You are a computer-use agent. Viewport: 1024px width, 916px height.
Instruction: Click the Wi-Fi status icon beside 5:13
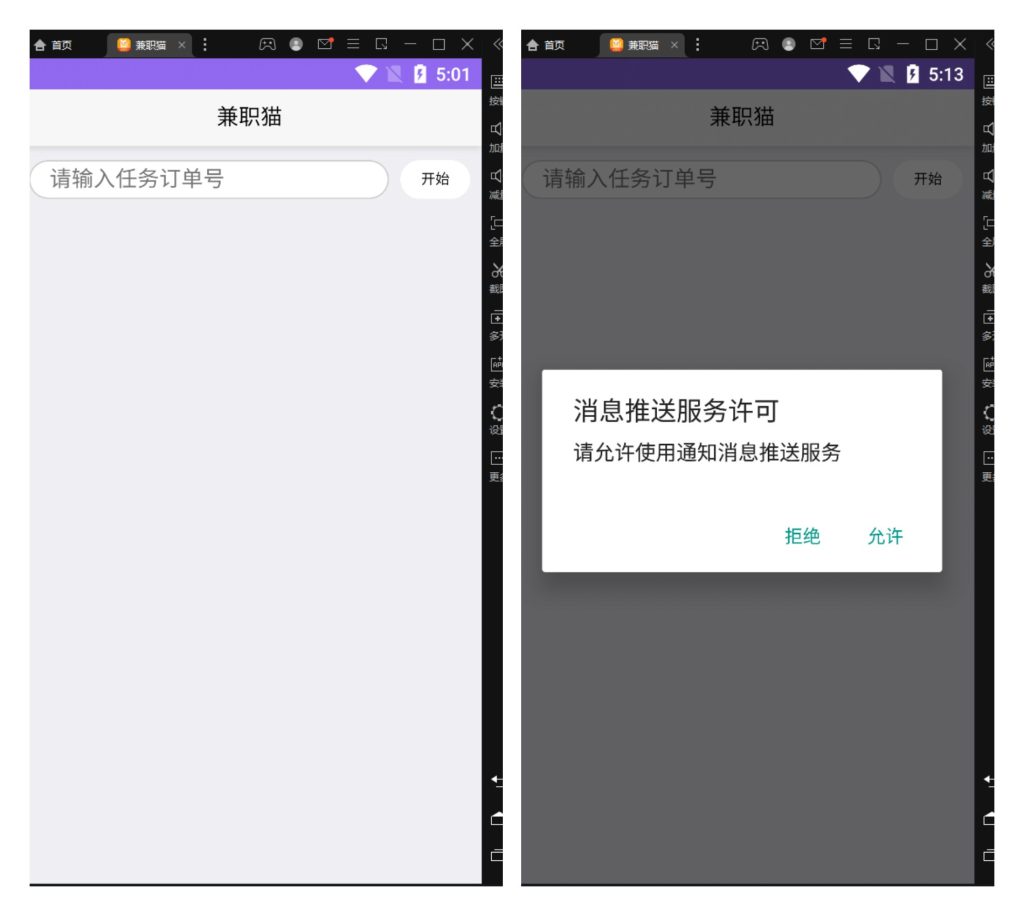point(859,74)
